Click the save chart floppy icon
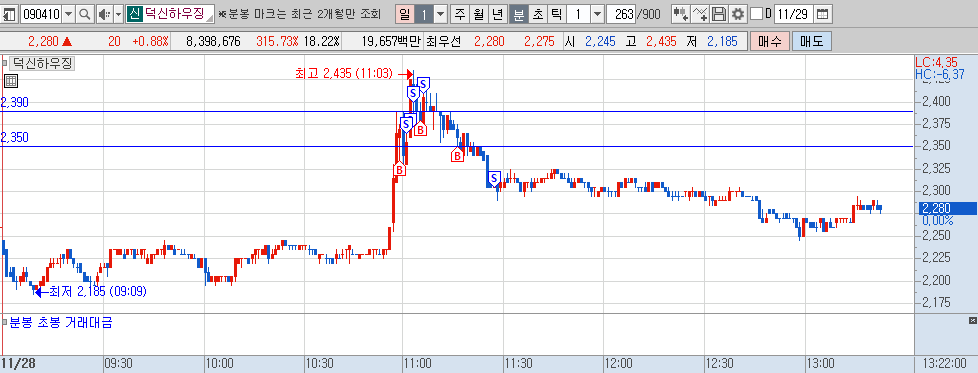 719,14
